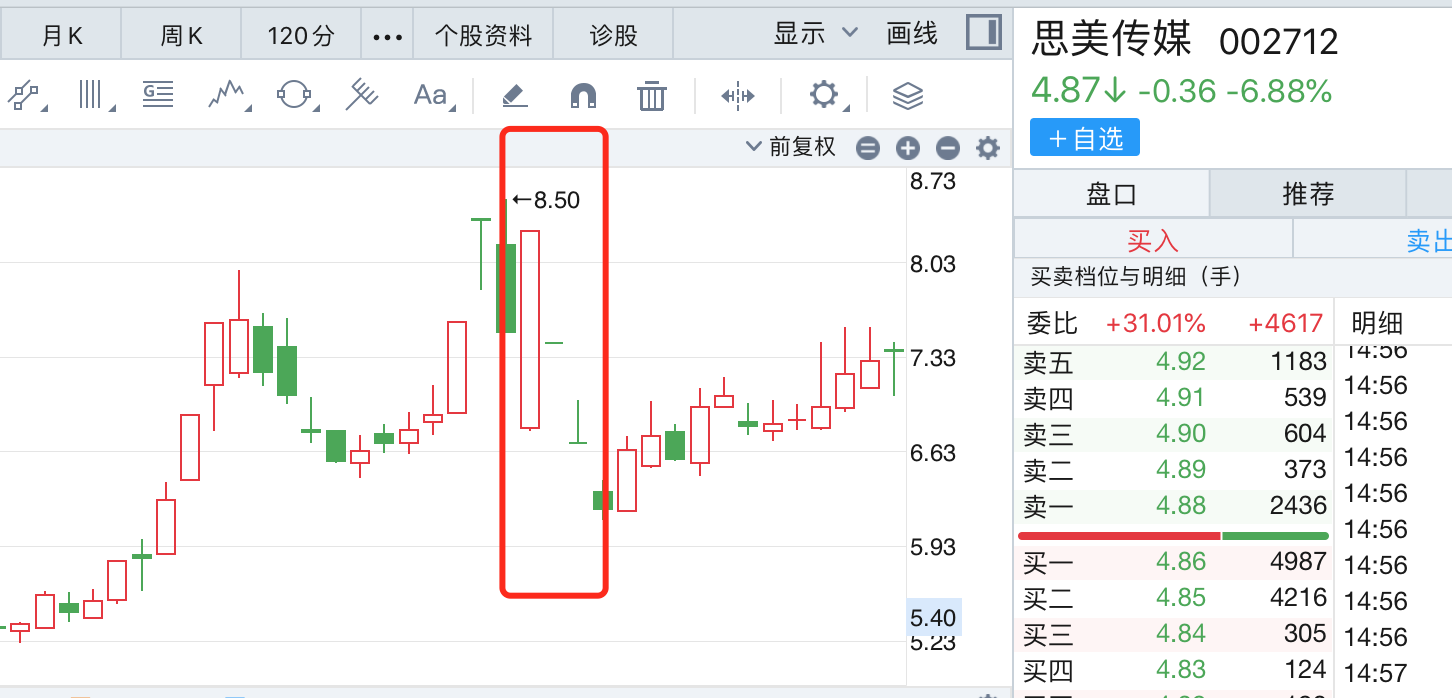Open the 个股资料 page
This screenshot has height=698, width=1452.
(x=483, y=37)
